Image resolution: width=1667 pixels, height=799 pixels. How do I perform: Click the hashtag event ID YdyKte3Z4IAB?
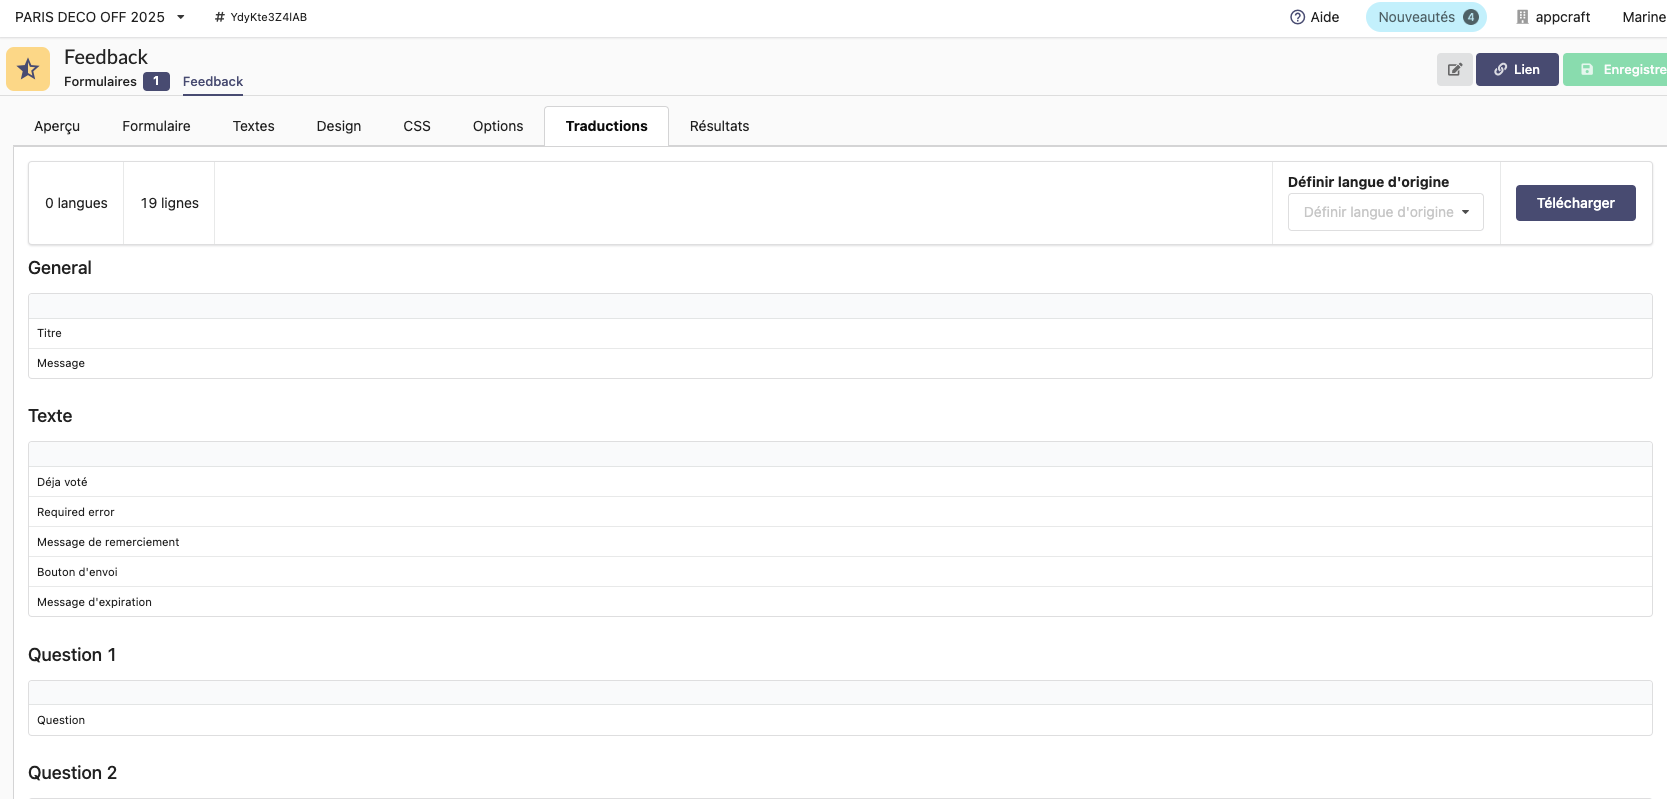click(x=261, y=17)
